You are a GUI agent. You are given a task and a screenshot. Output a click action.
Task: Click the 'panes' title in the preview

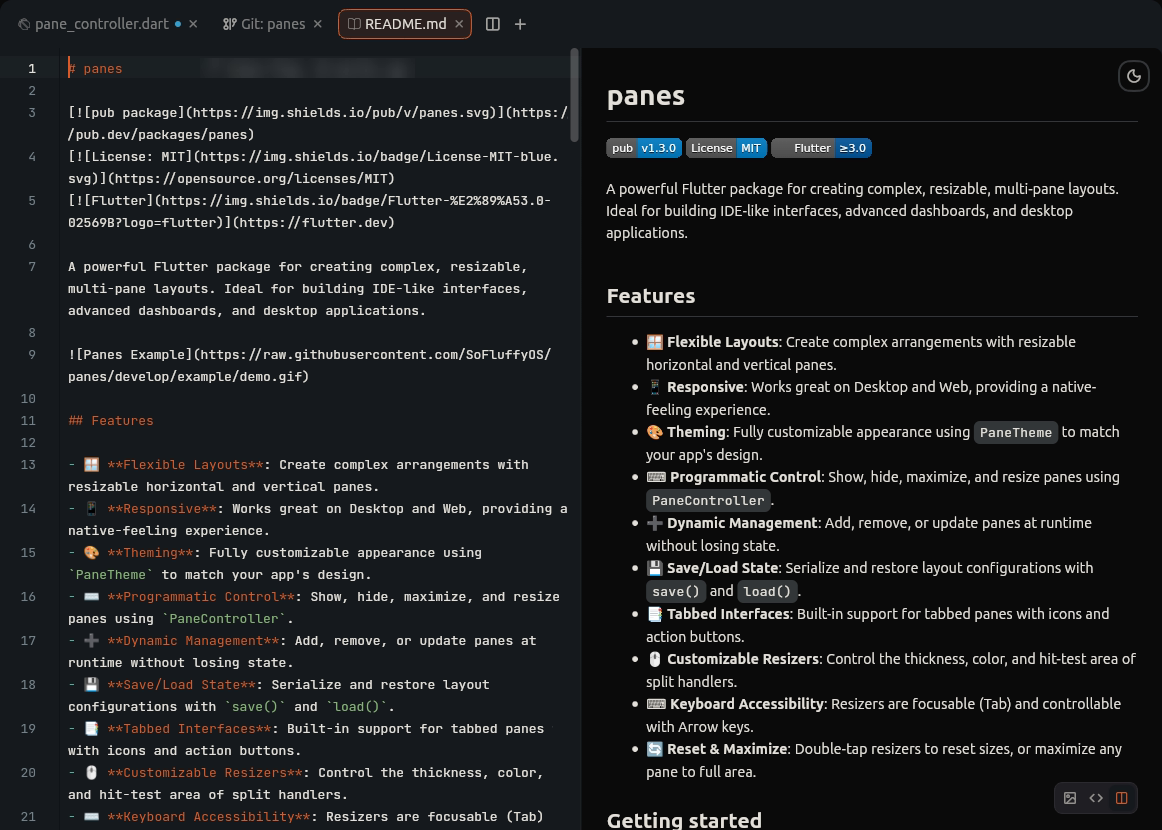[x=645, y=96]
